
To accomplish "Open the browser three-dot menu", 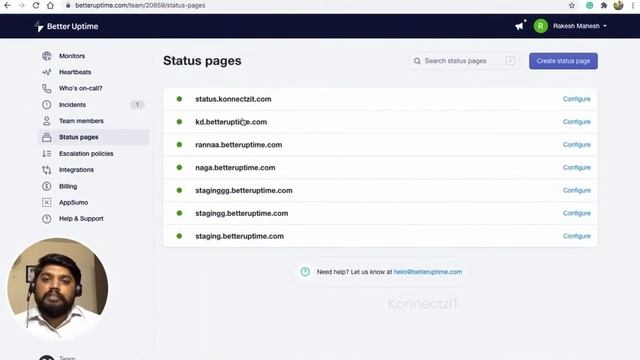I will 633,5.
